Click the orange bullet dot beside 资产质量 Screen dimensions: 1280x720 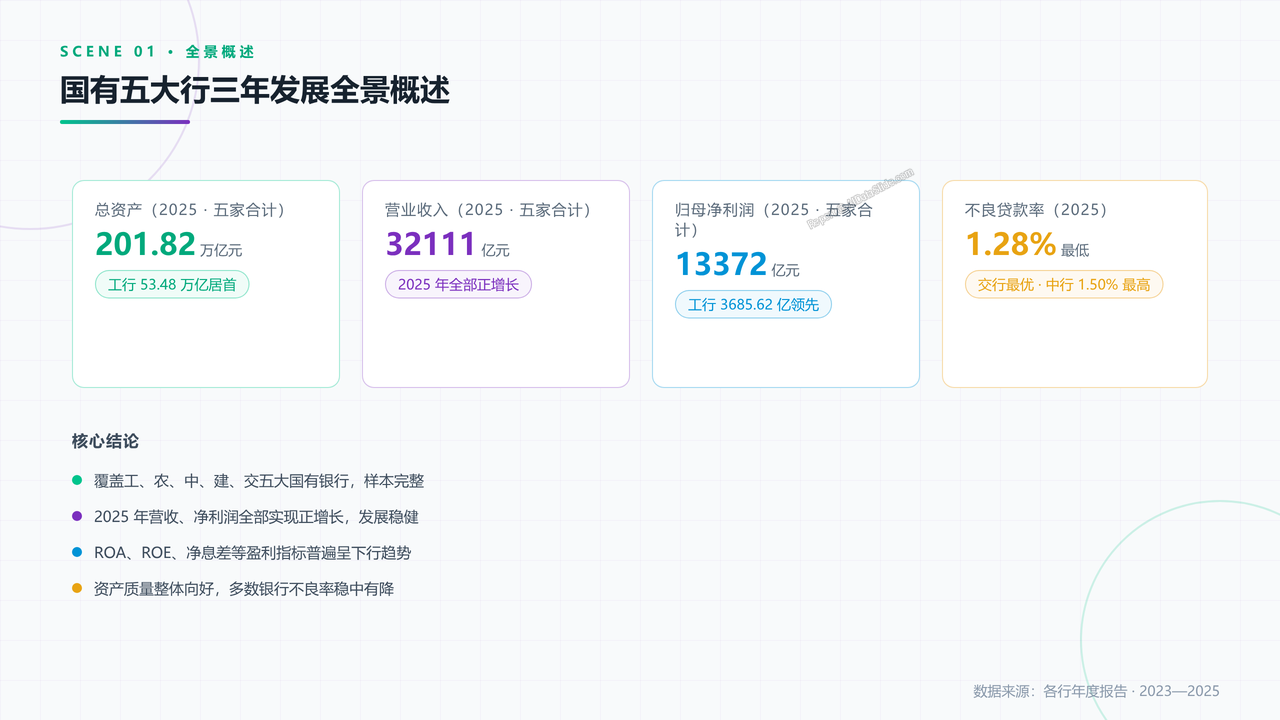(x=77, y=589)
